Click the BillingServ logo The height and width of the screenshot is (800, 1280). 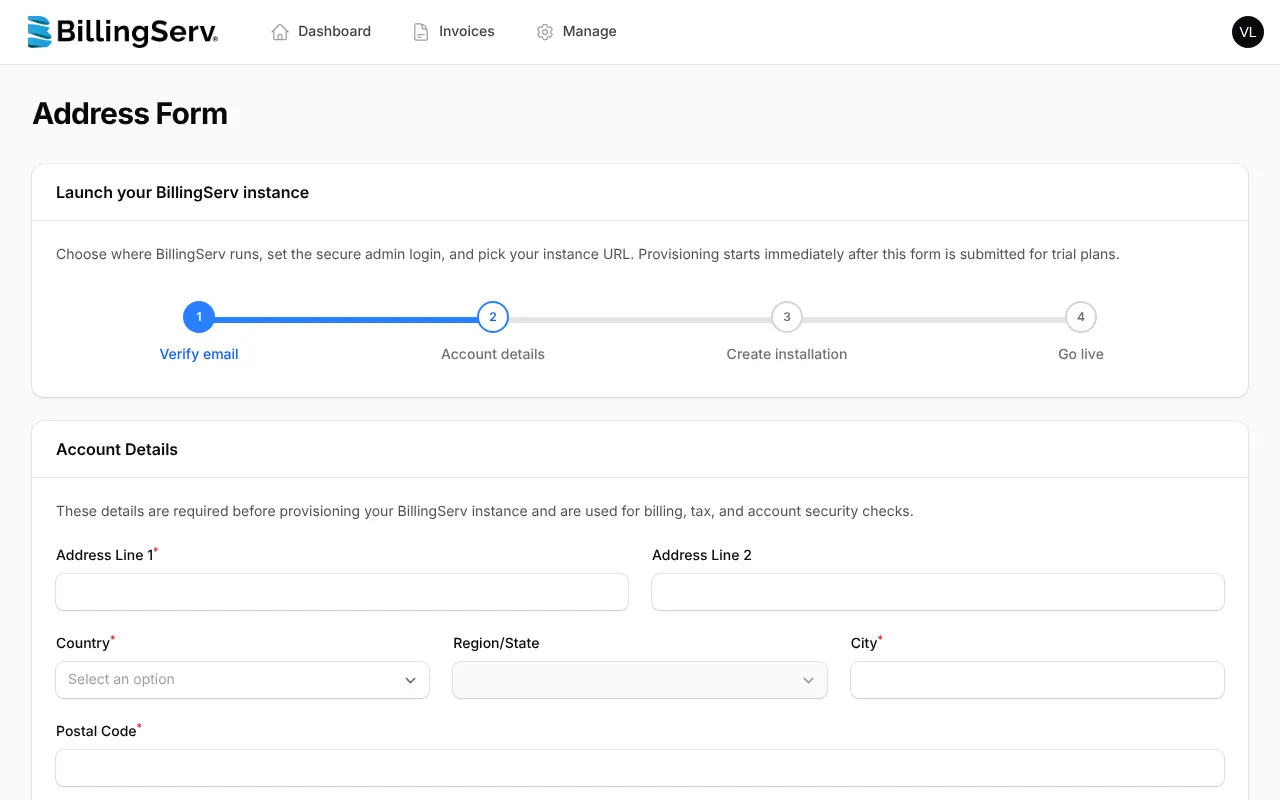pos(122,32)
